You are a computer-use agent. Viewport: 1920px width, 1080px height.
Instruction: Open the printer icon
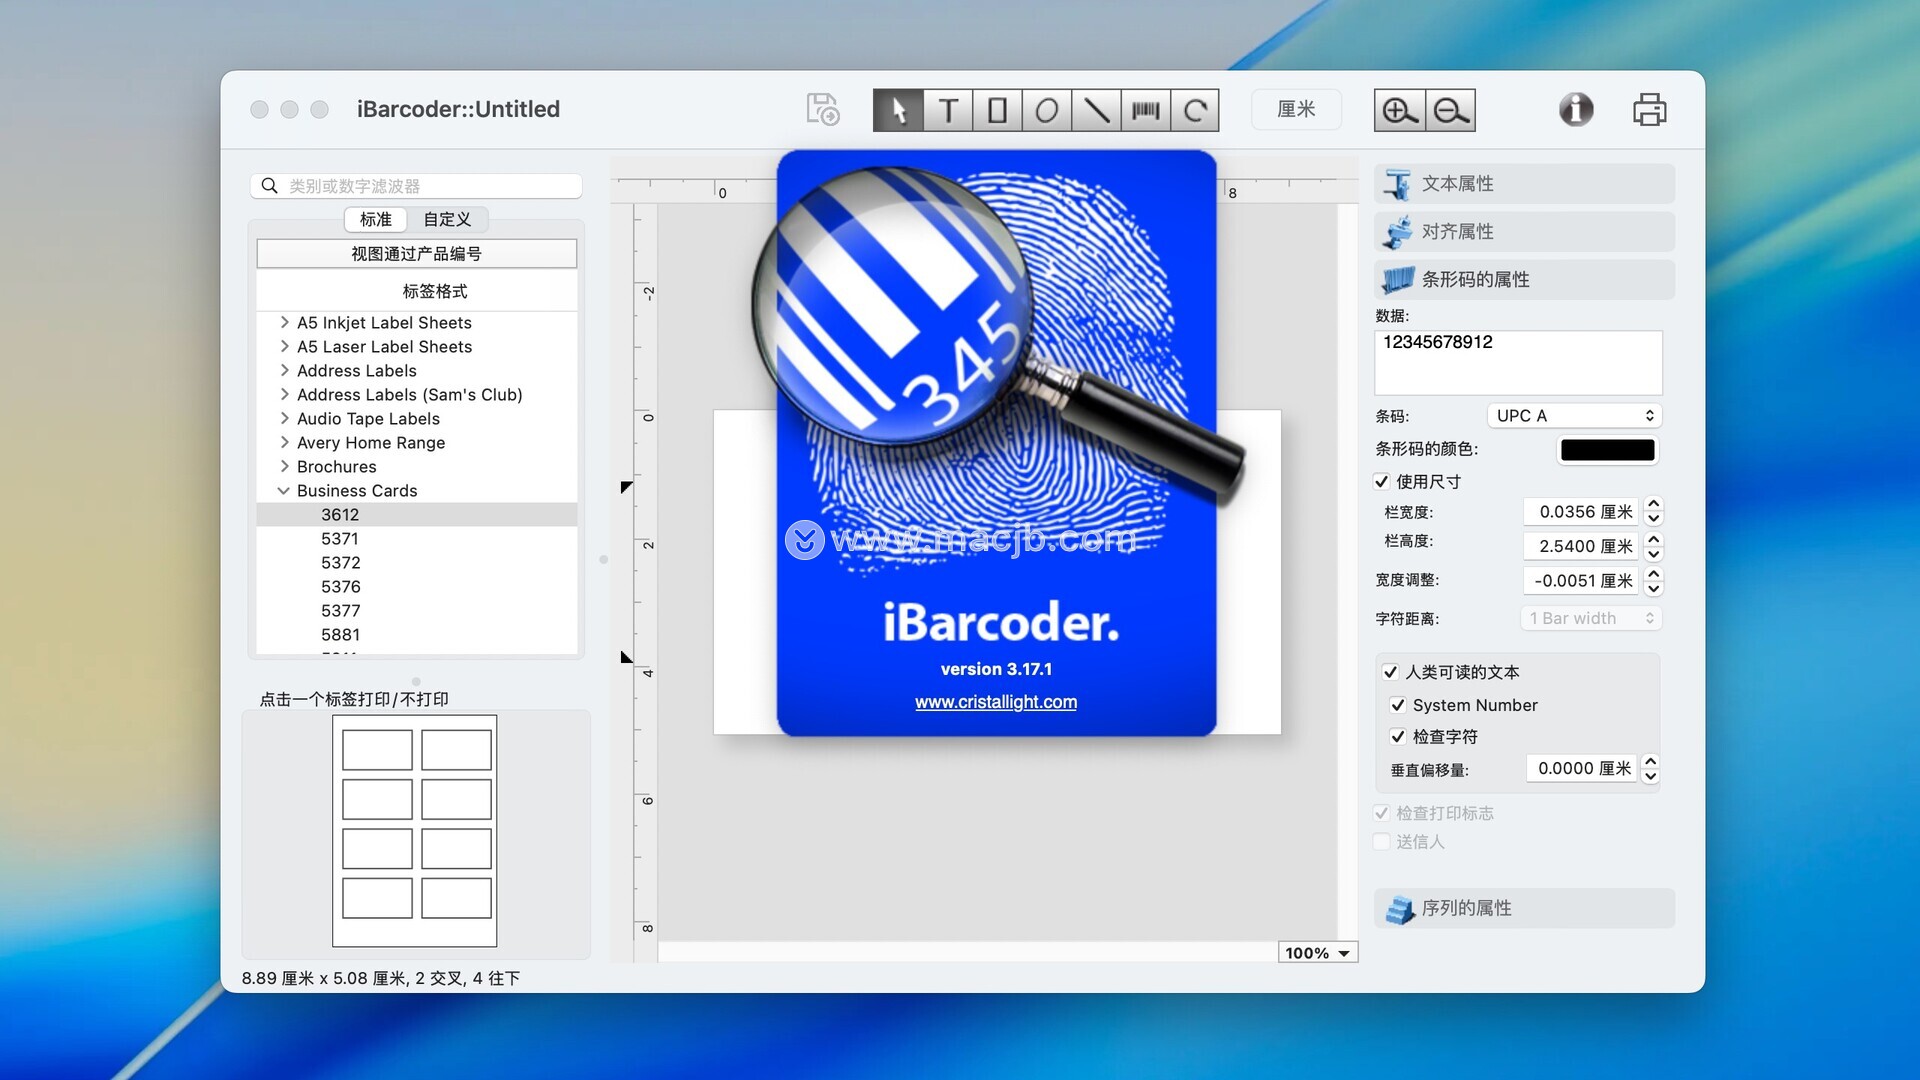[x=1649, y=110]
